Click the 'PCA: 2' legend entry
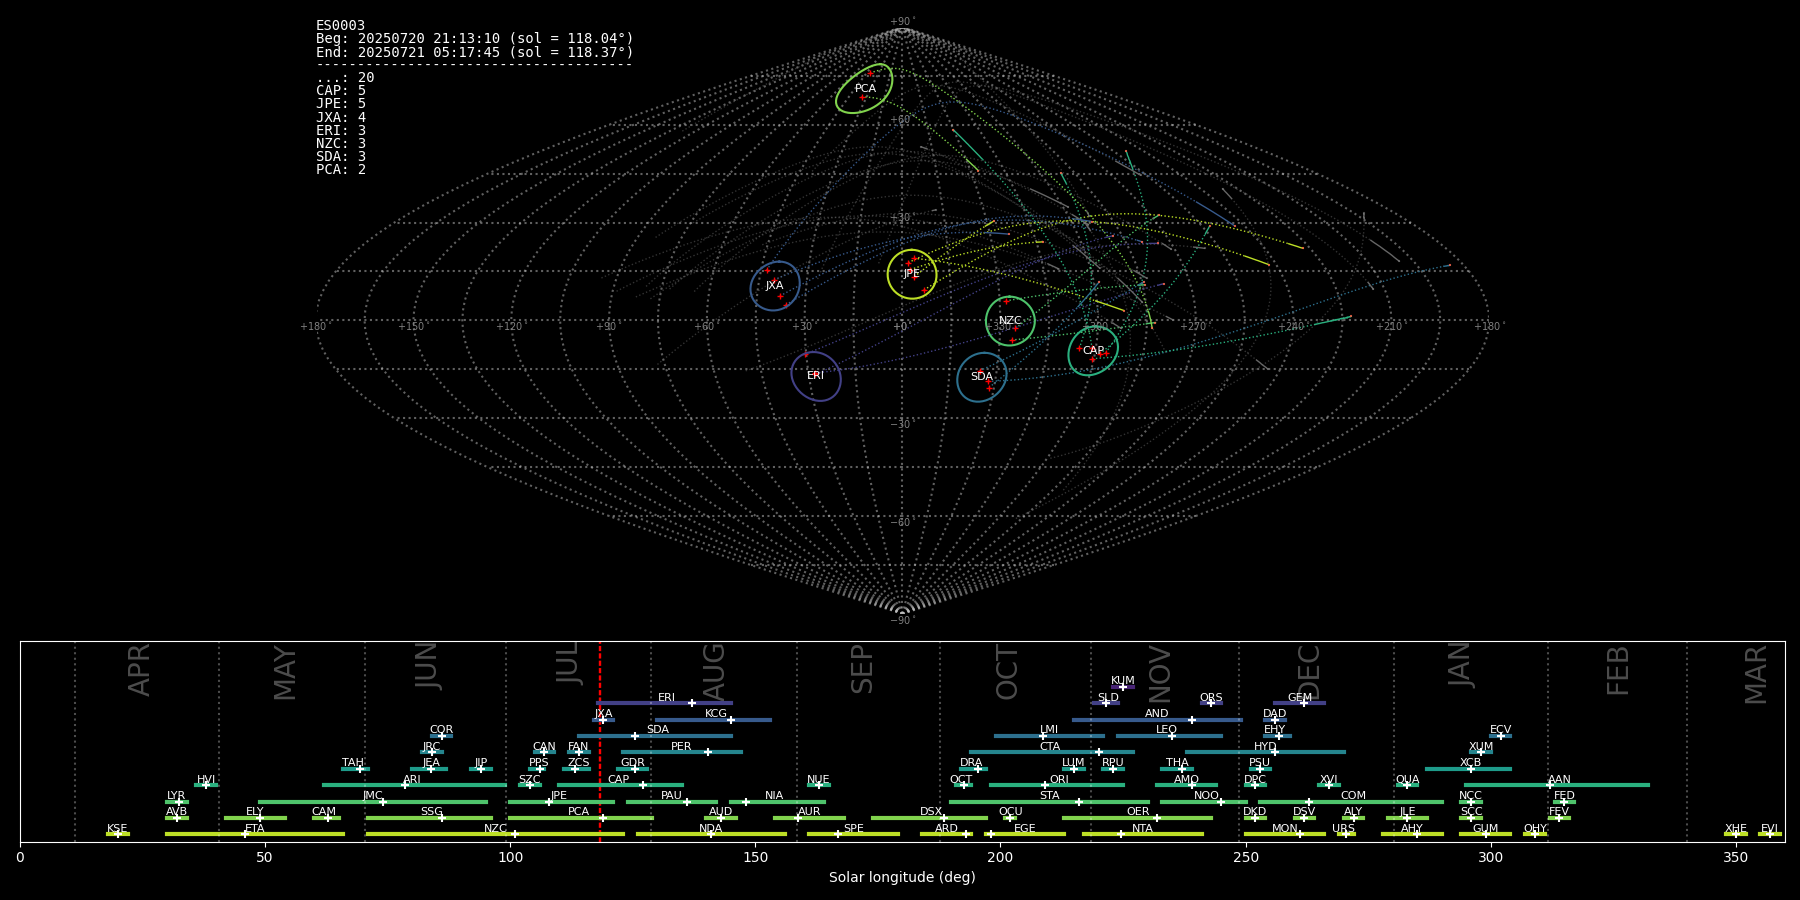This screenshot has width=1800, height=900. [341, 169]
